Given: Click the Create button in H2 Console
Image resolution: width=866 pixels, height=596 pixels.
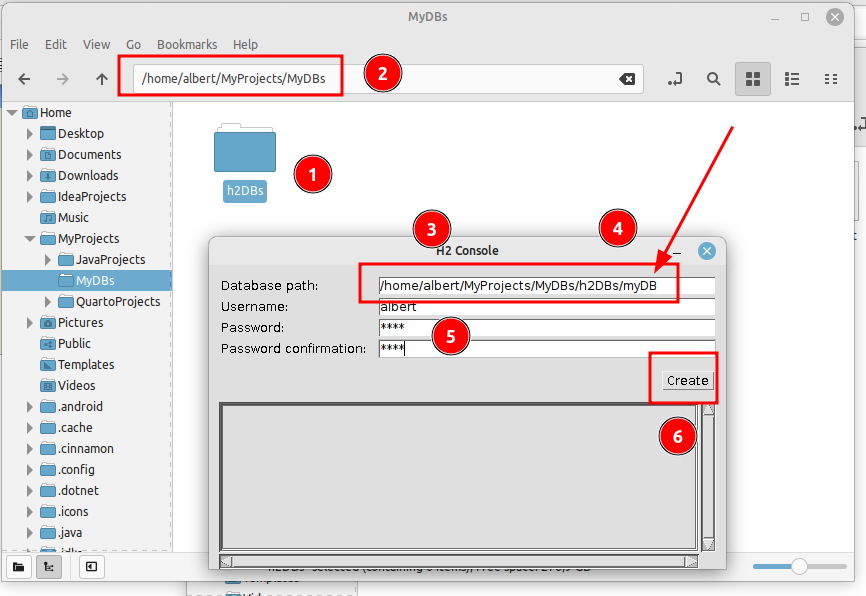Looking at the screenshot, I should pos(688,381).
